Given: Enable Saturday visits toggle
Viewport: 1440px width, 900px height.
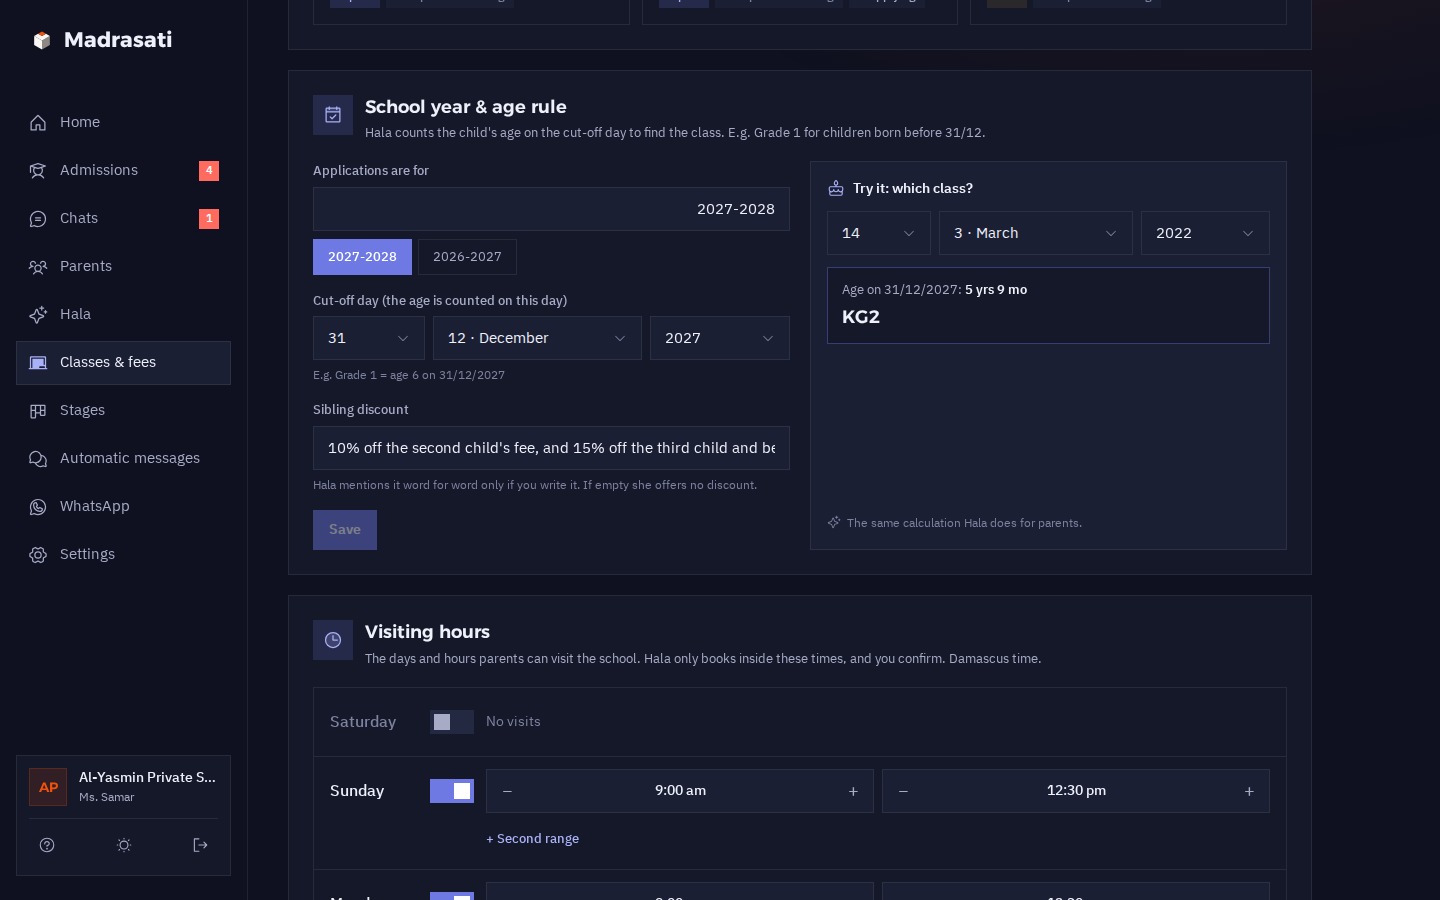Looking at the screenshot, I should click(x=452, y=722).
